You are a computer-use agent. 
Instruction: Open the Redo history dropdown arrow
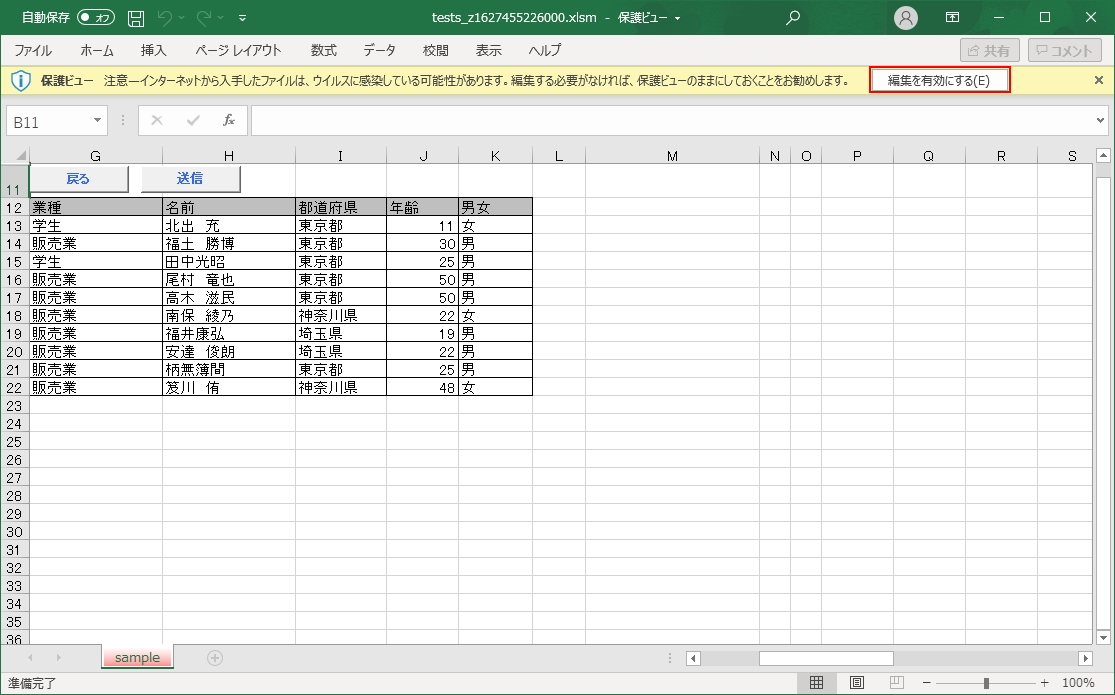tap(221, 18)
